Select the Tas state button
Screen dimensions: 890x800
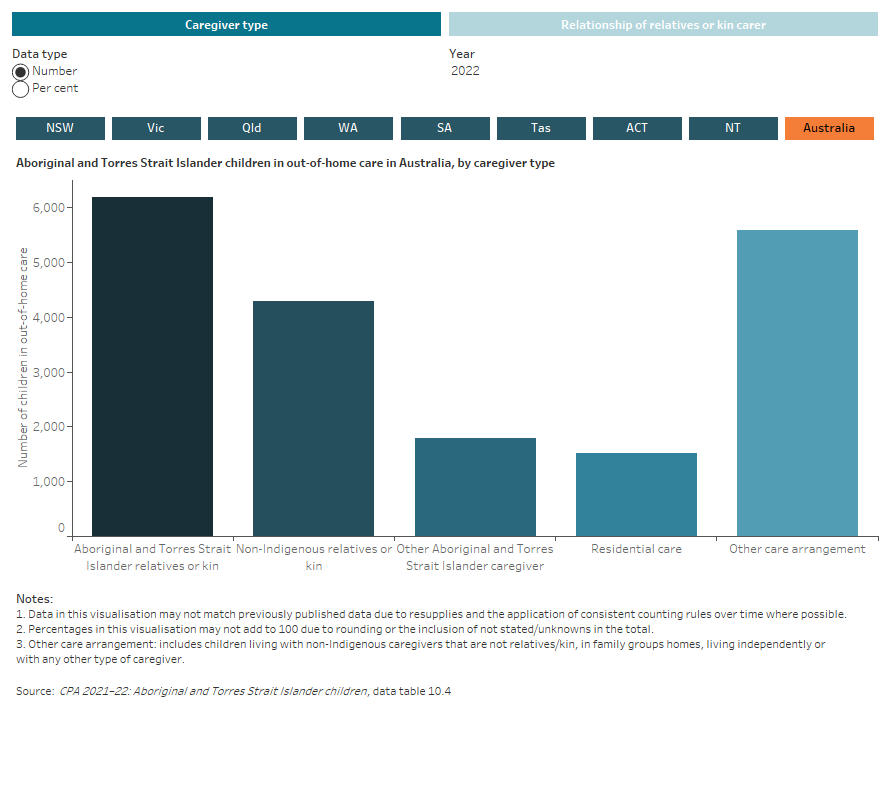541,128
